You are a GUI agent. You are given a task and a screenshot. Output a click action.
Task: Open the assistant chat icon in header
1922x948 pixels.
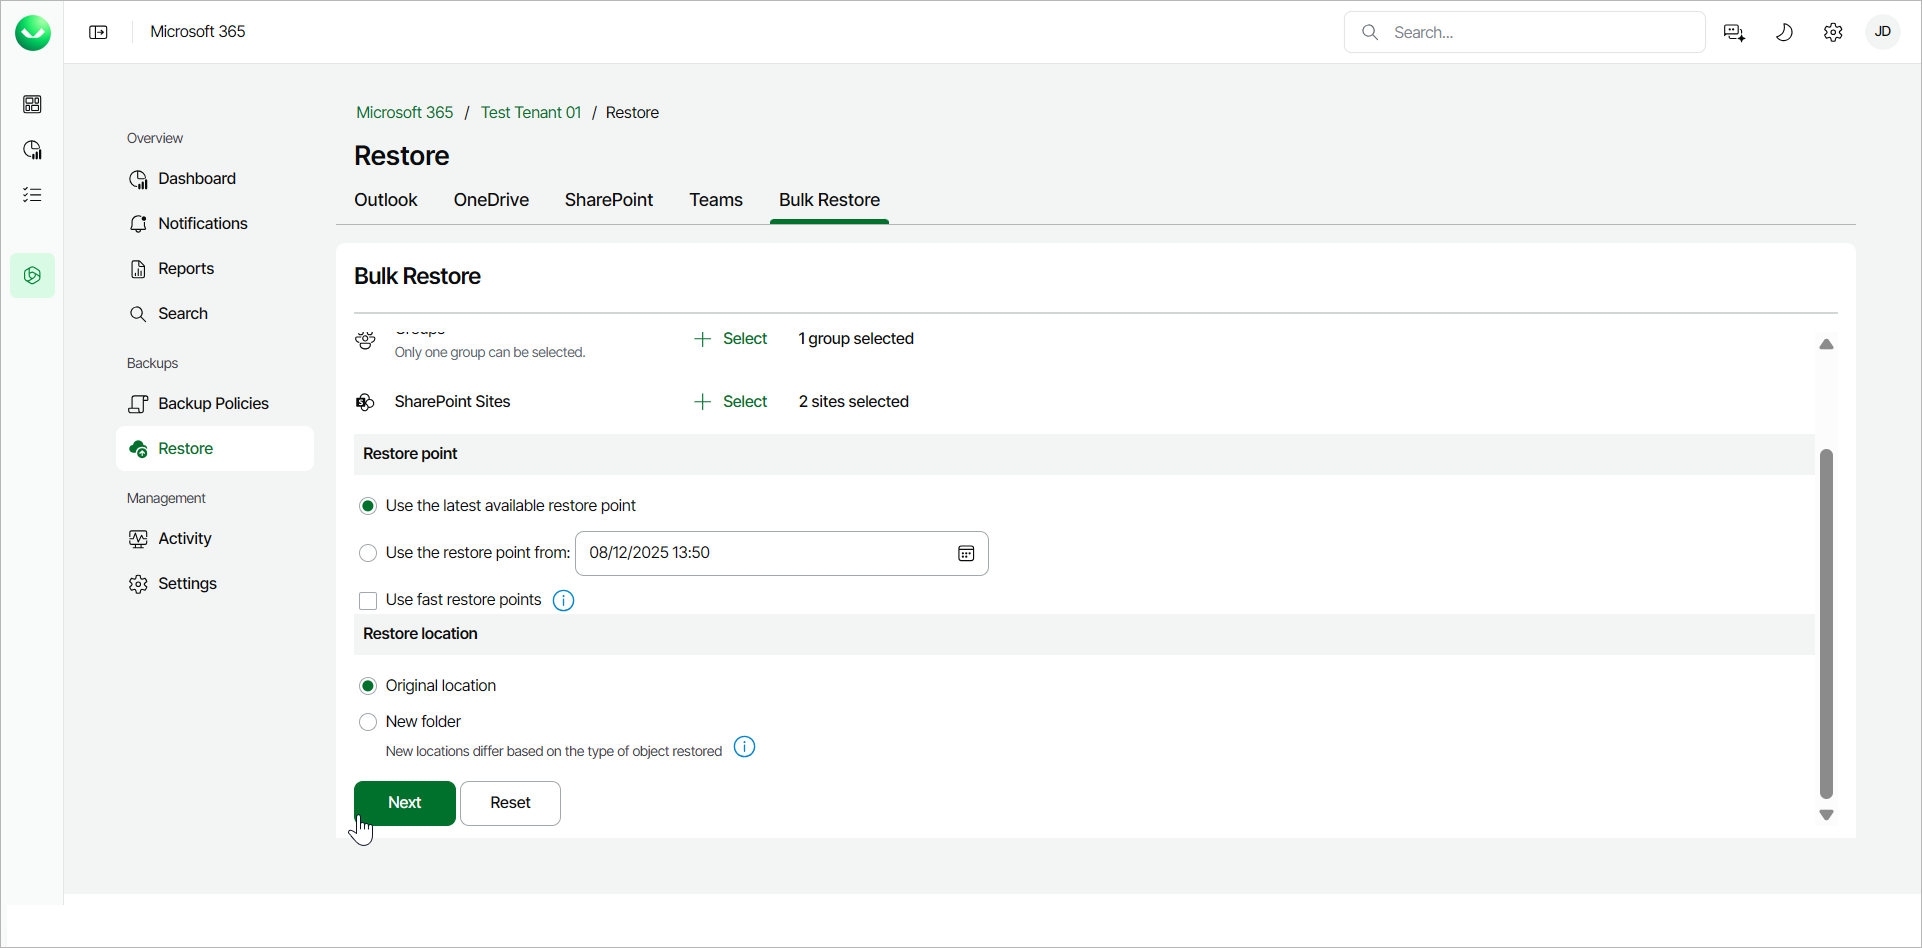pos(1735,32)
